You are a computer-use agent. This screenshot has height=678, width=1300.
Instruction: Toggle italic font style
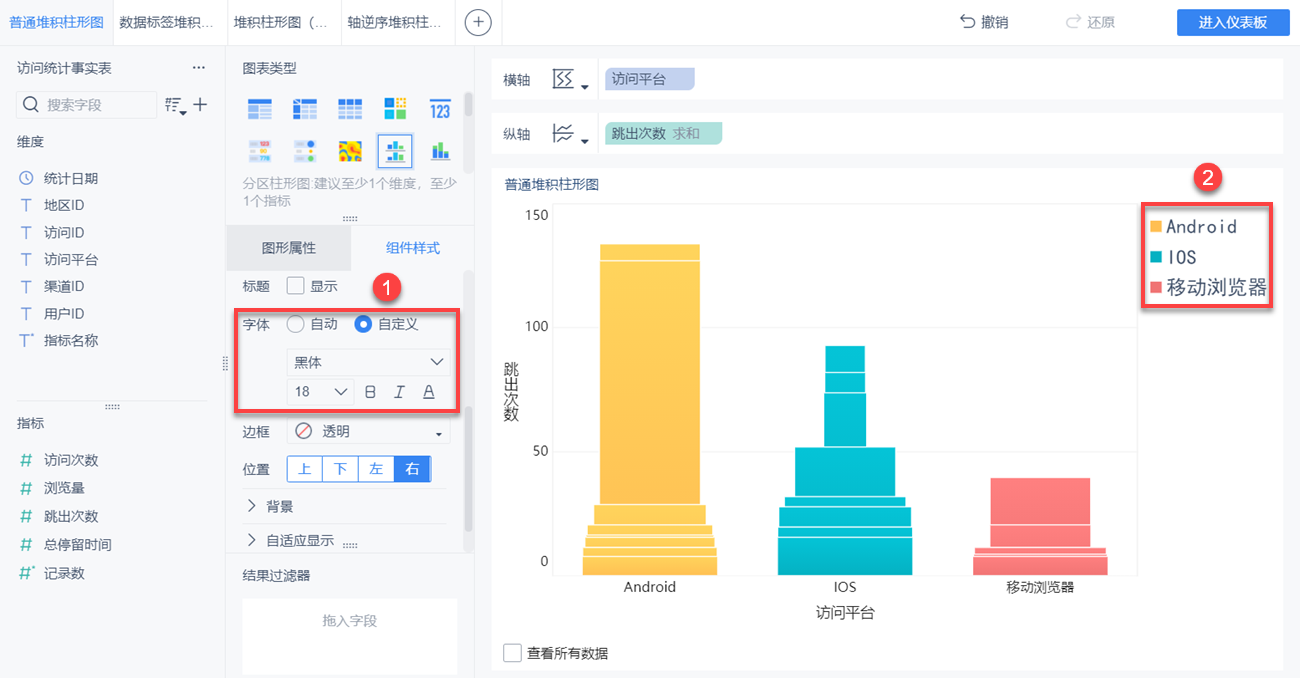399,392
